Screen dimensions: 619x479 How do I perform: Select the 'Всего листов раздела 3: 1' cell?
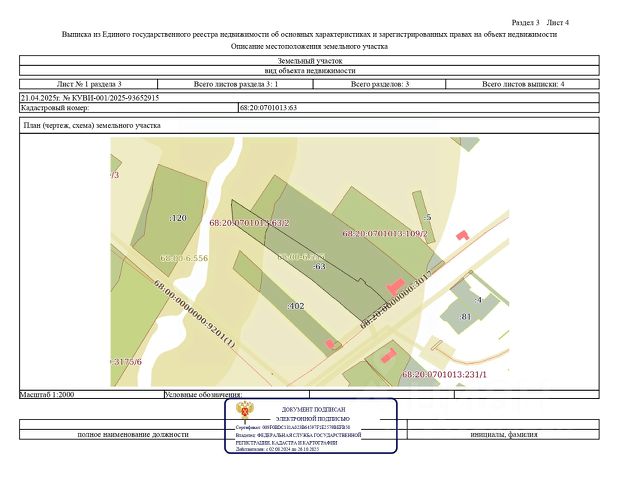click(236, 84)
